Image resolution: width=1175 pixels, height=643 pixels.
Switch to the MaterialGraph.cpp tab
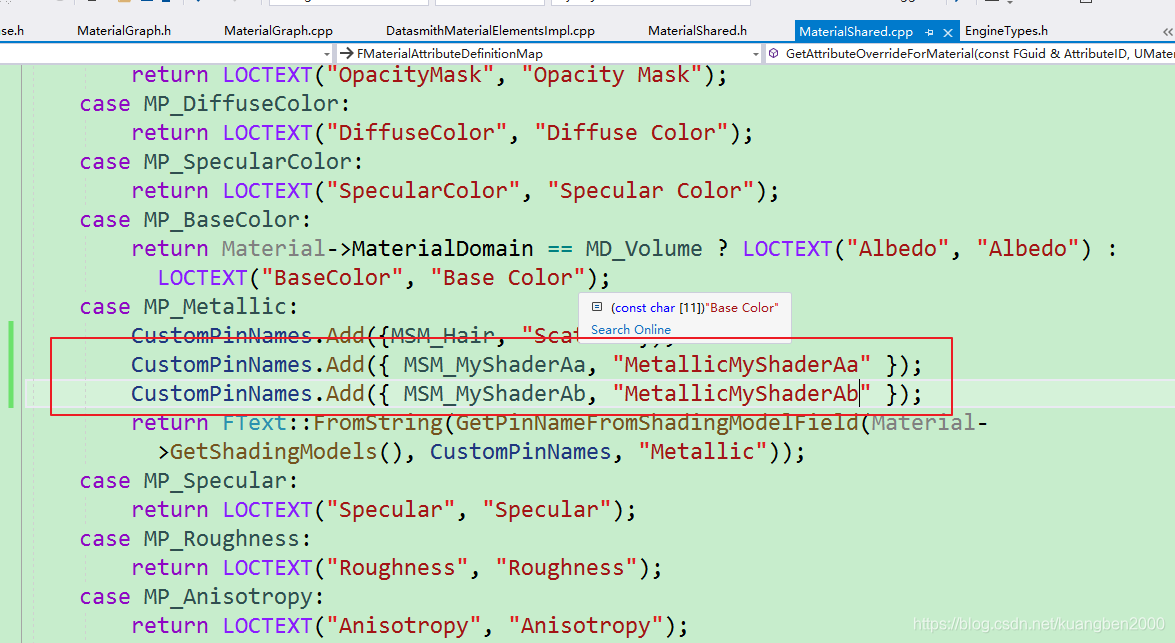pos(278,30)
